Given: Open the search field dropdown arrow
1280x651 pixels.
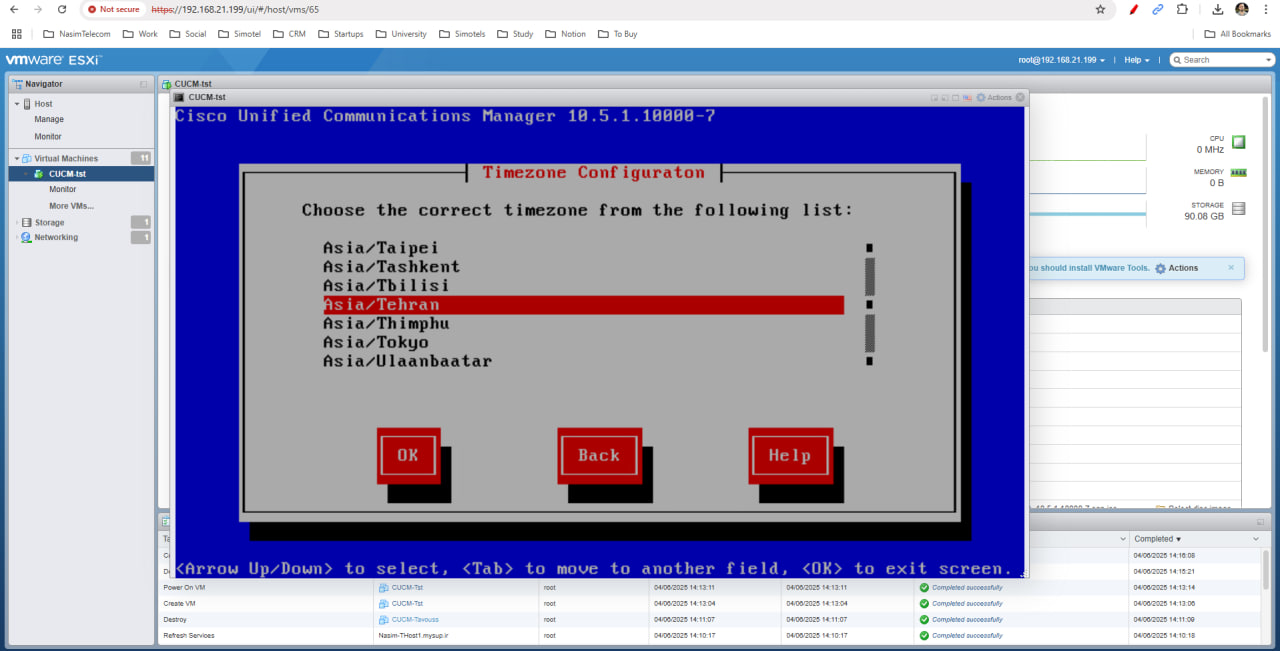Looking at the screenshot, I should 1270,60.
